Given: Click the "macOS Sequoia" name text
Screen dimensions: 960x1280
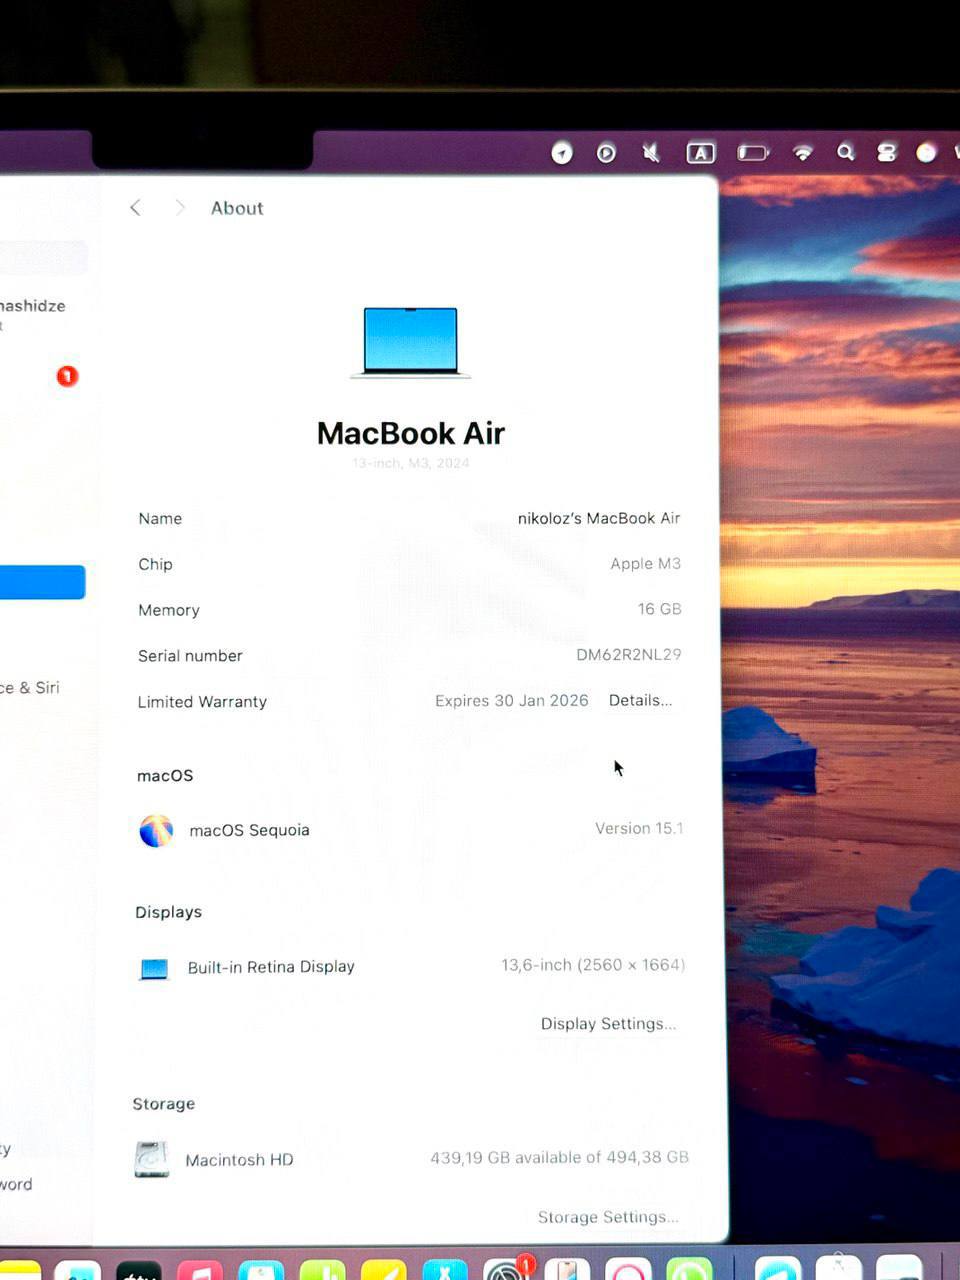Looking at the screenshot, I should tap(250, 830).
